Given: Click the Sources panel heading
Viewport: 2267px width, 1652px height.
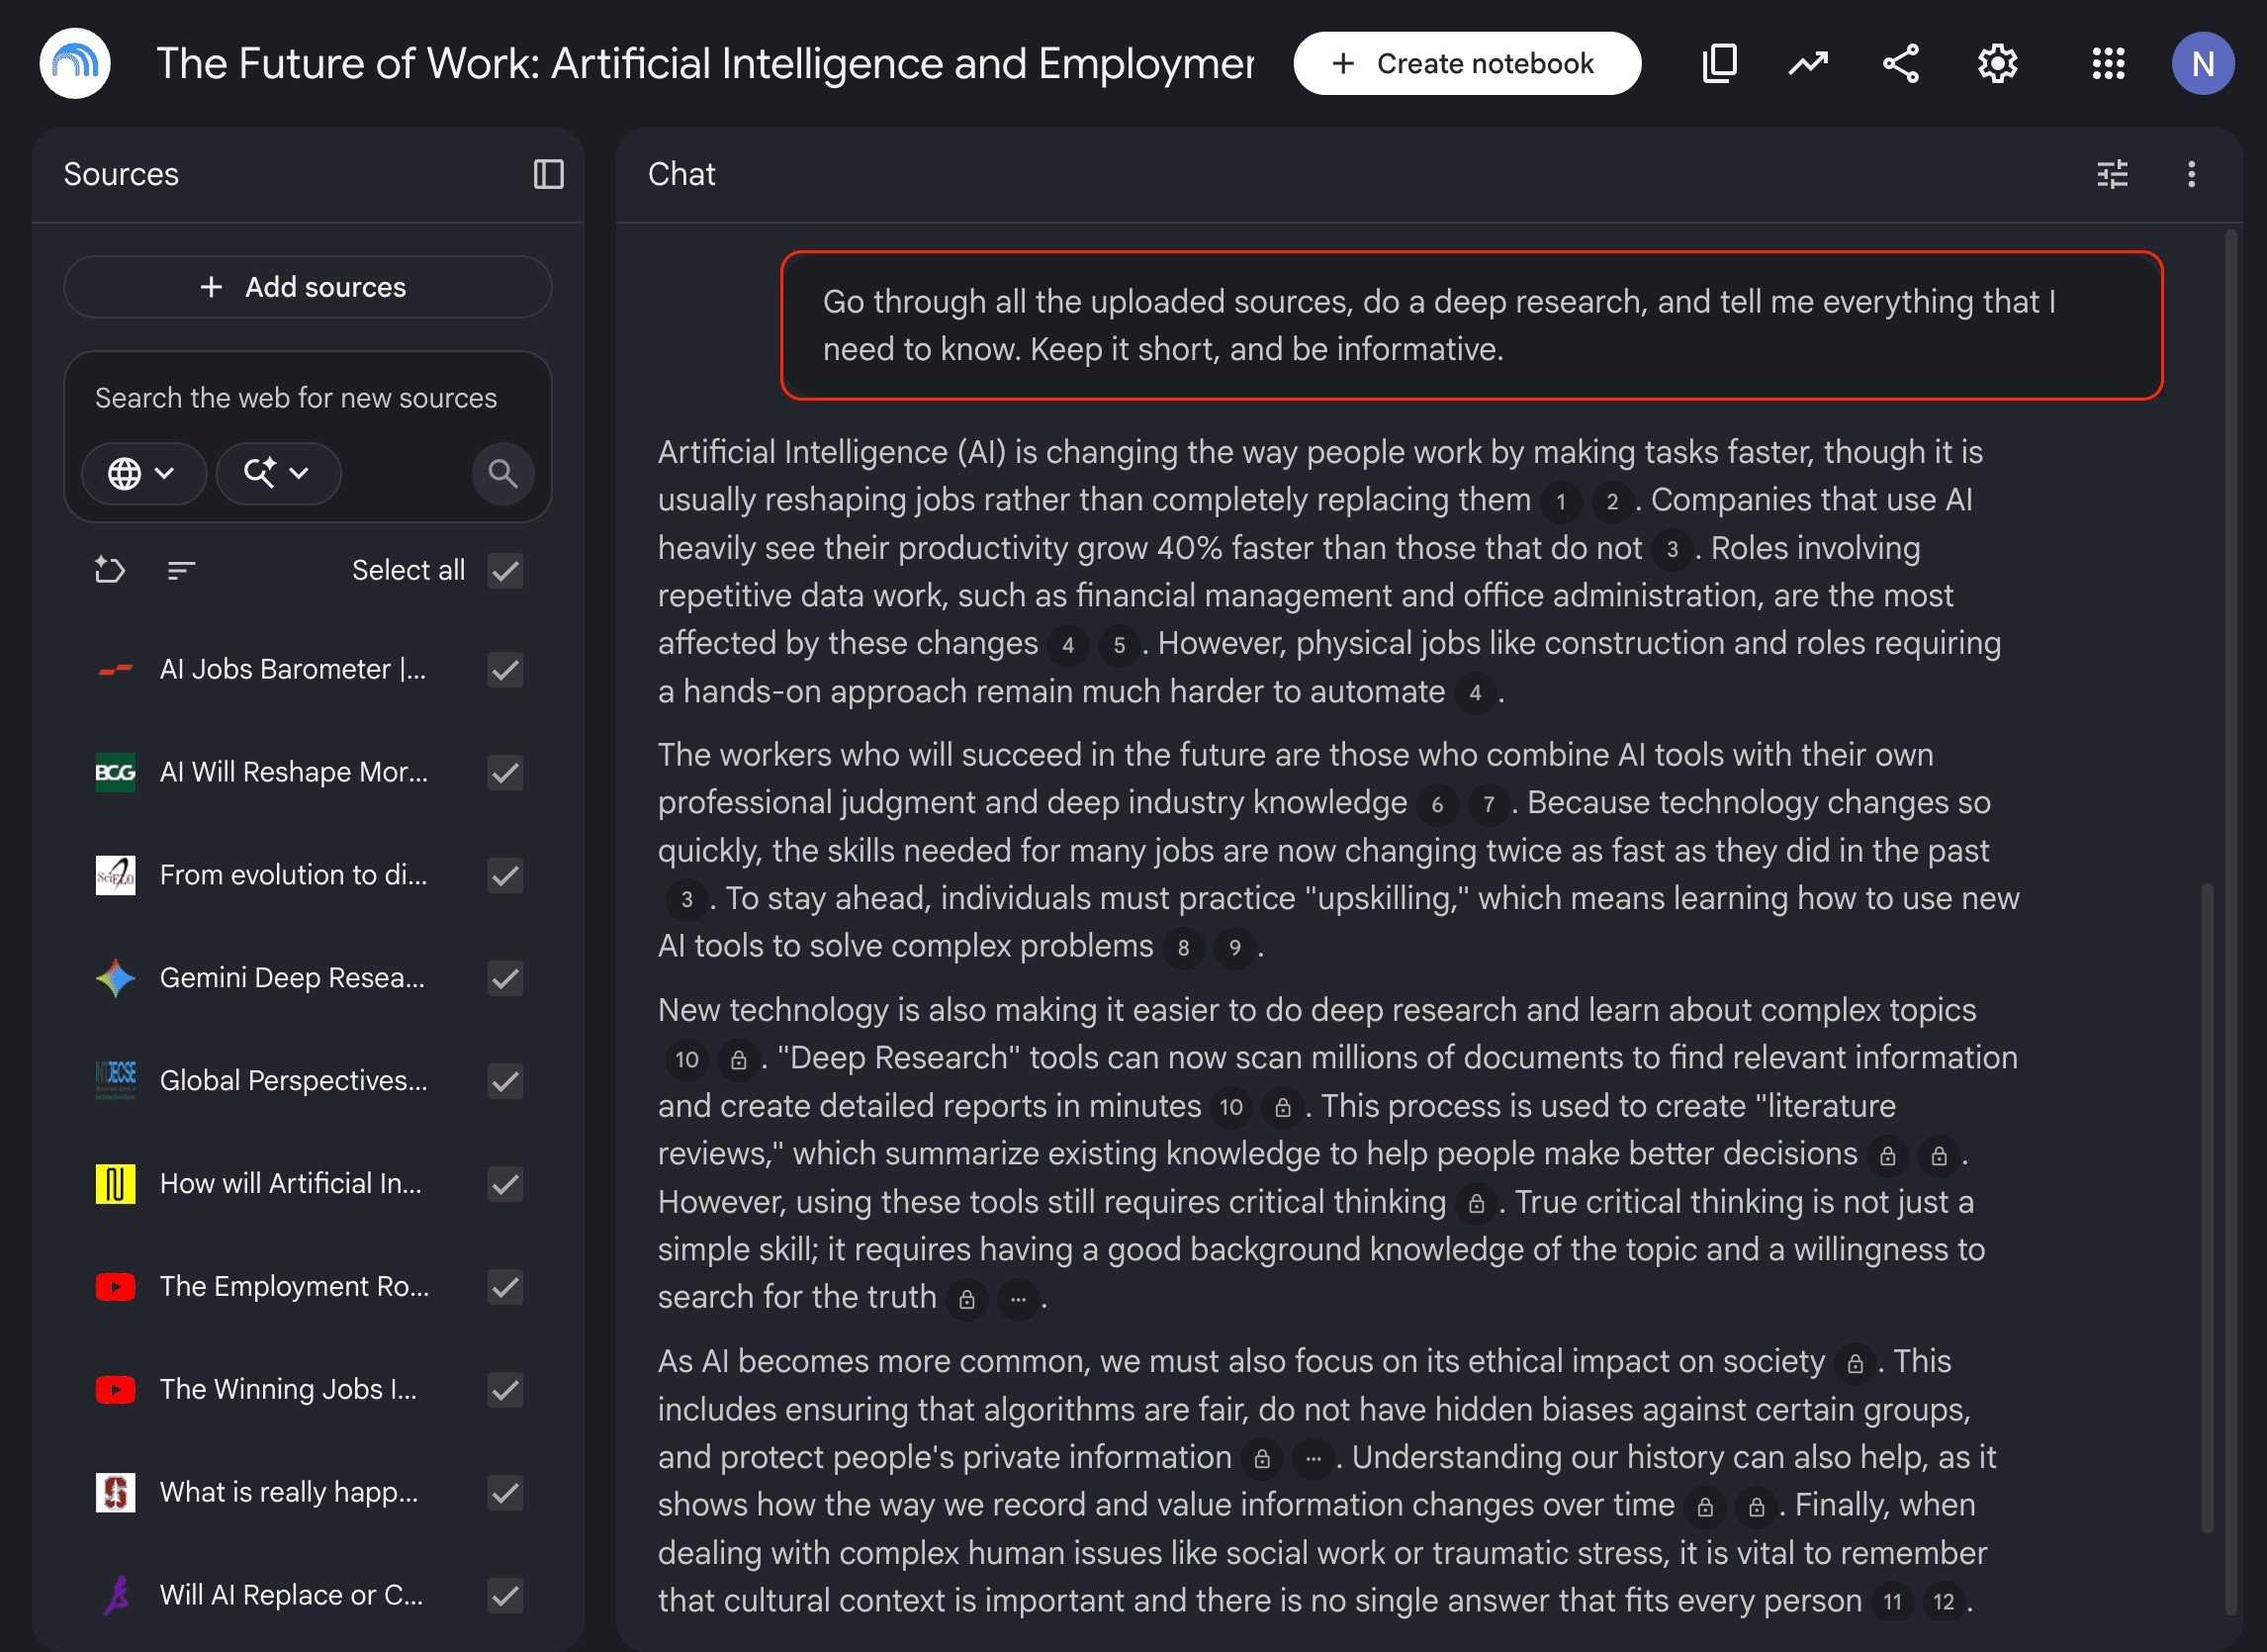Looking at the screenshot, I should click(x=121, y=174).
